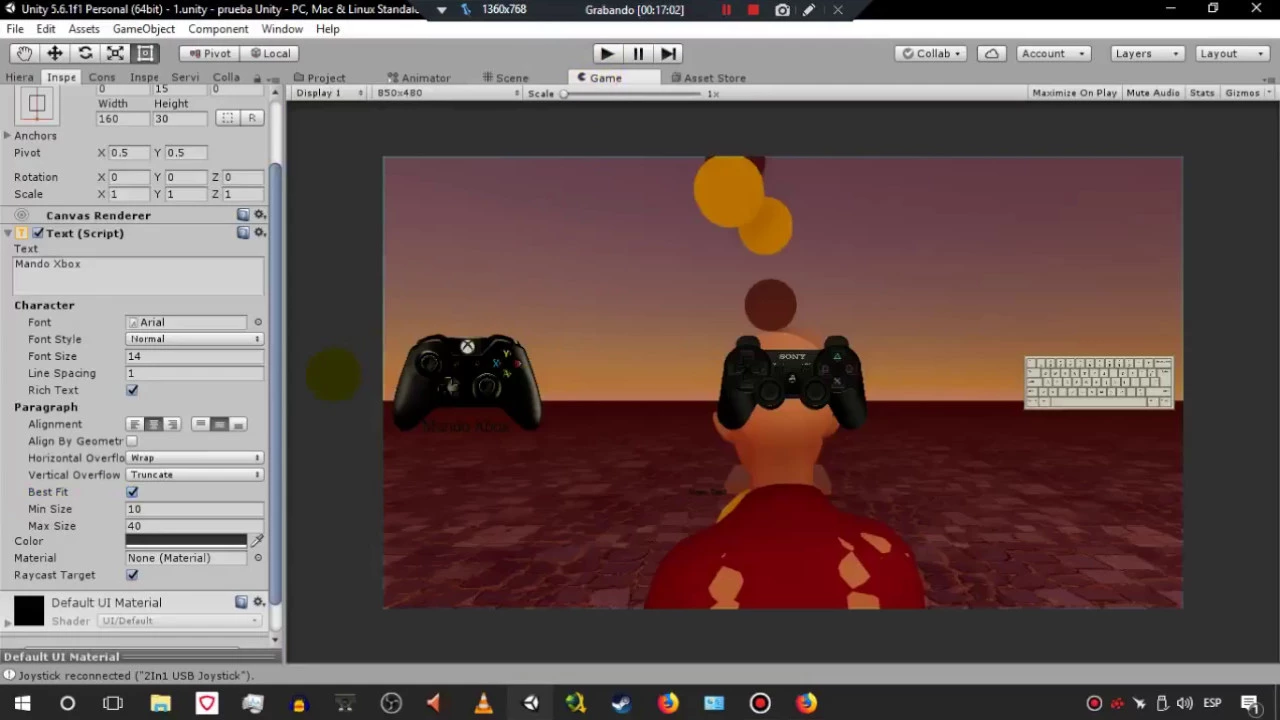This screenshot has height=720, width=1280.
Task: Open Text Script gear settings
Action: (260, 233)
